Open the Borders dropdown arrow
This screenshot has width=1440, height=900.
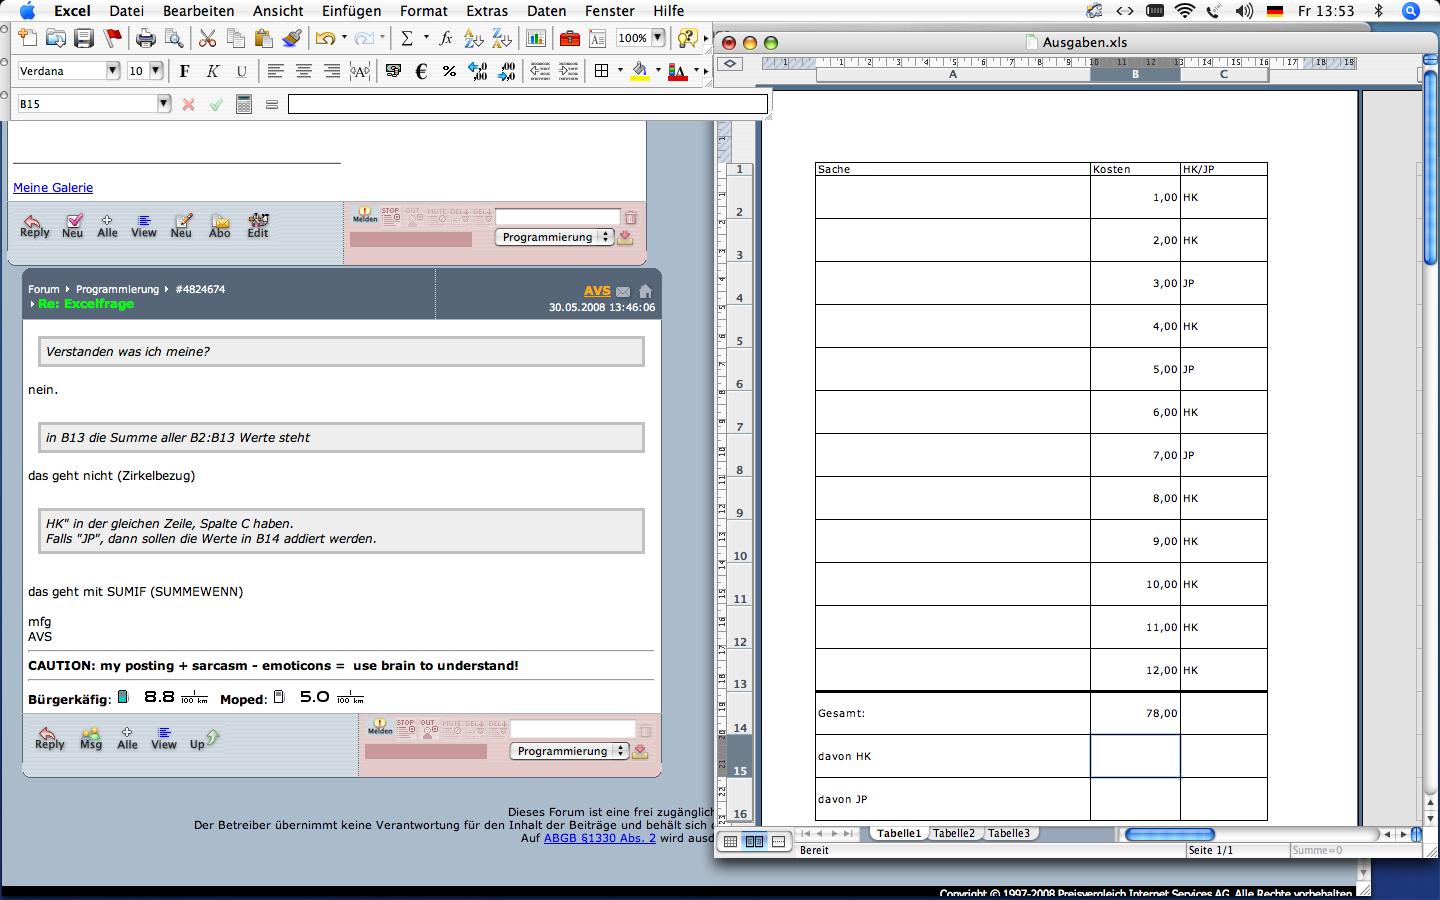tap(620, 71)
